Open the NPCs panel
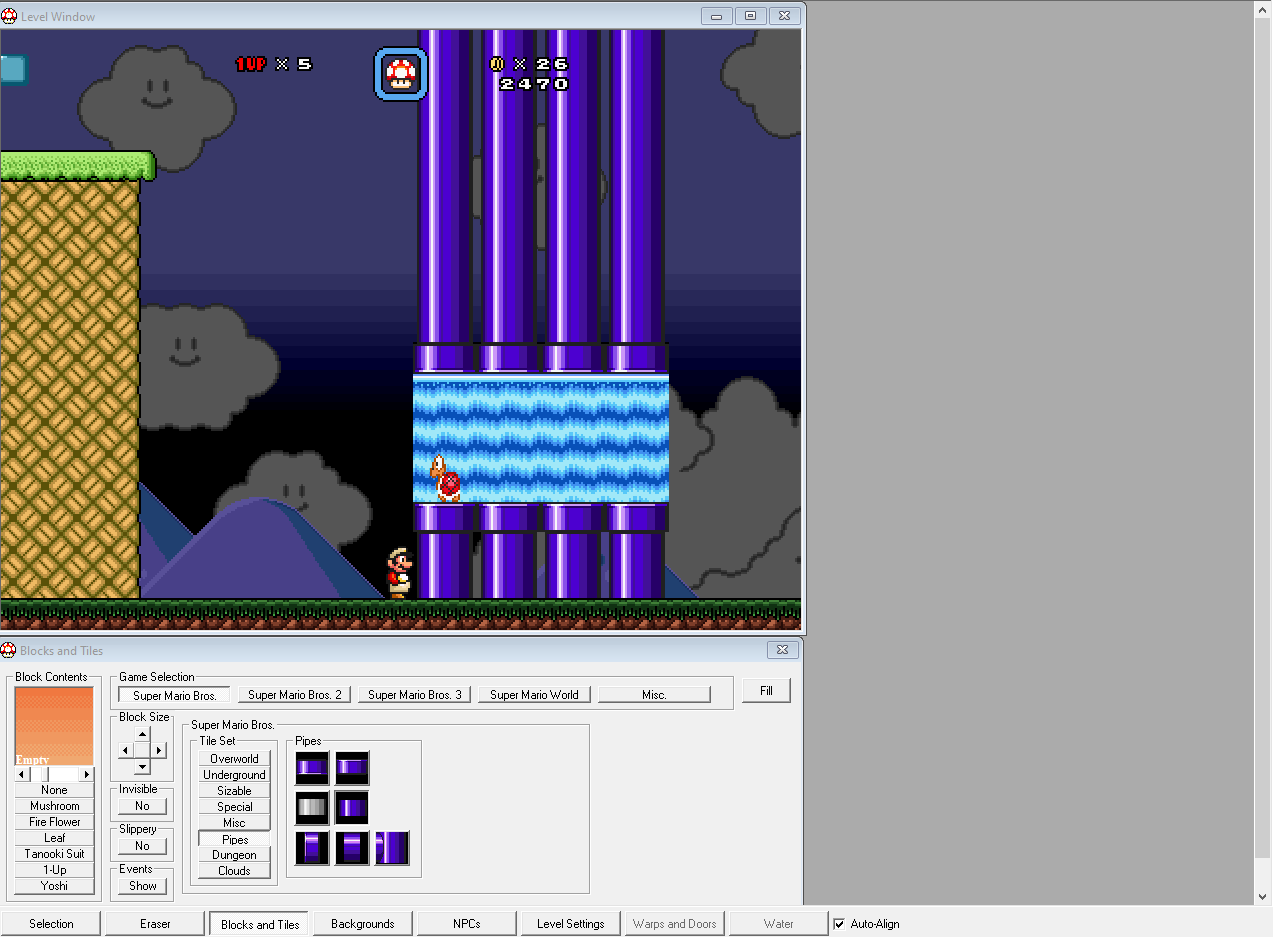The height and width of the screenshot is (937, 1273). click(467, 924)
